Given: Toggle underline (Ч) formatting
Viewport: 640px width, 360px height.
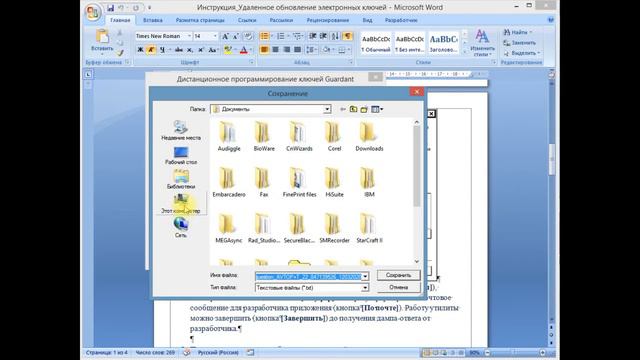Looking at the screenshot, I should (162, 50).
